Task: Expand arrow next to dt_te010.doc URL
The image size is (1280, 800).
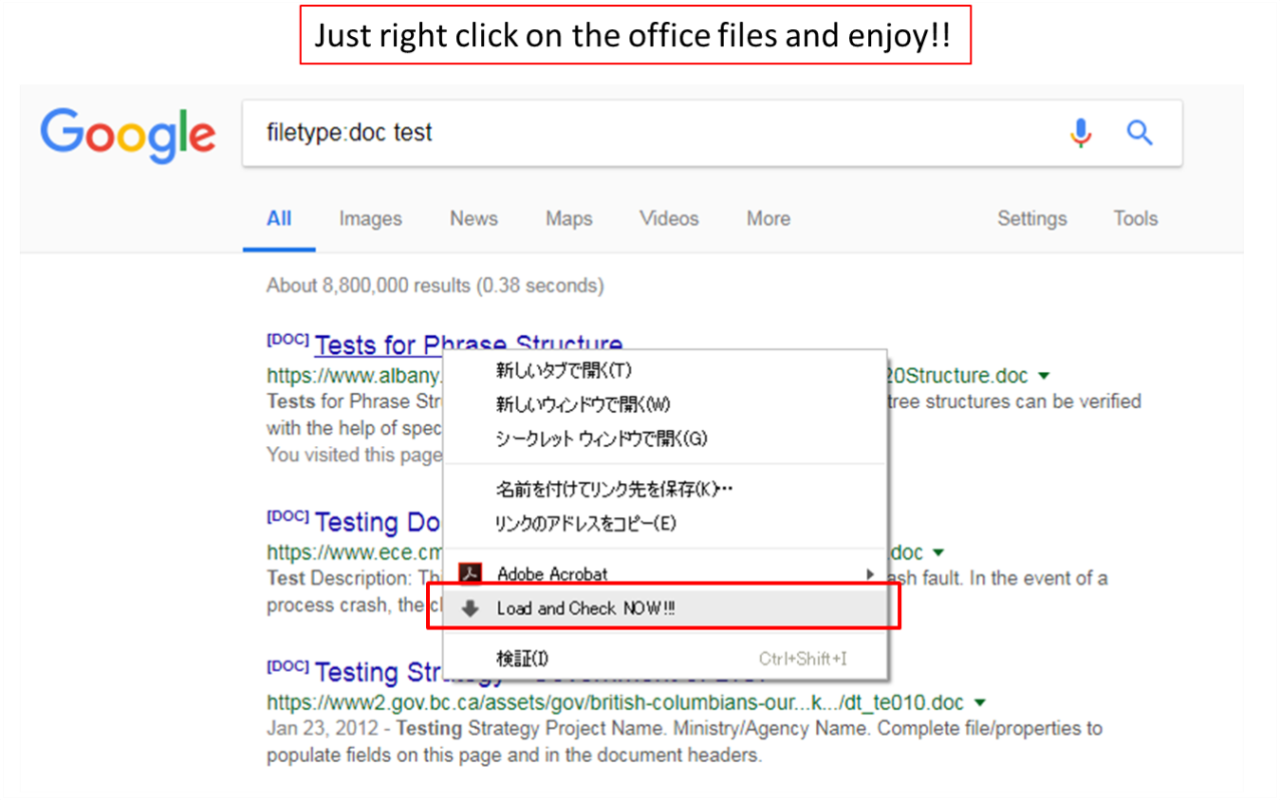Action: click(x=980, y=703)
